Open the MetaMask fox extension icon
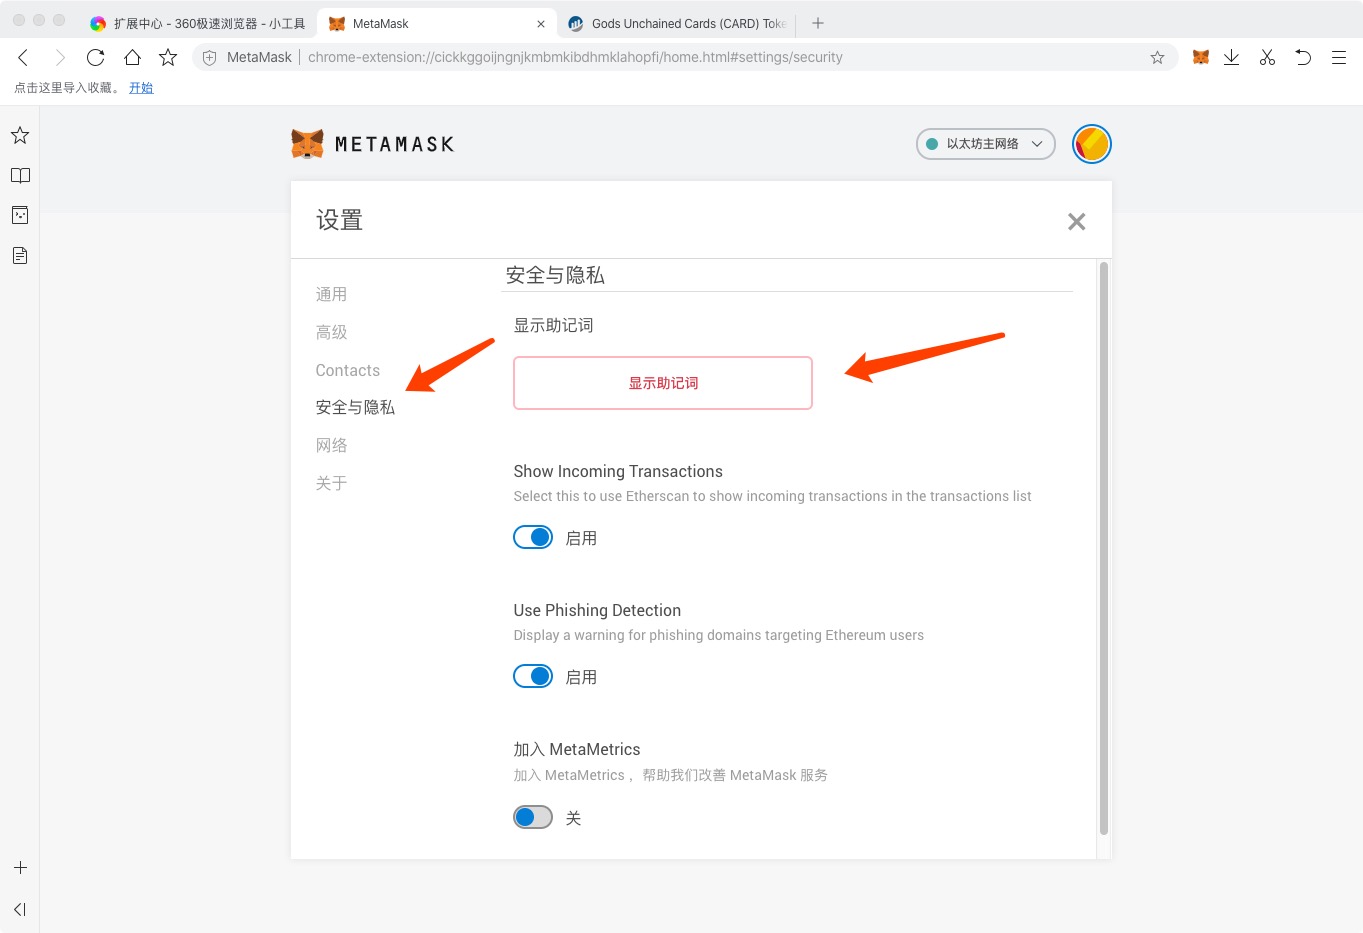Screen dimensions: 1363x933 pyautogui.click(x=1201, y=57)
